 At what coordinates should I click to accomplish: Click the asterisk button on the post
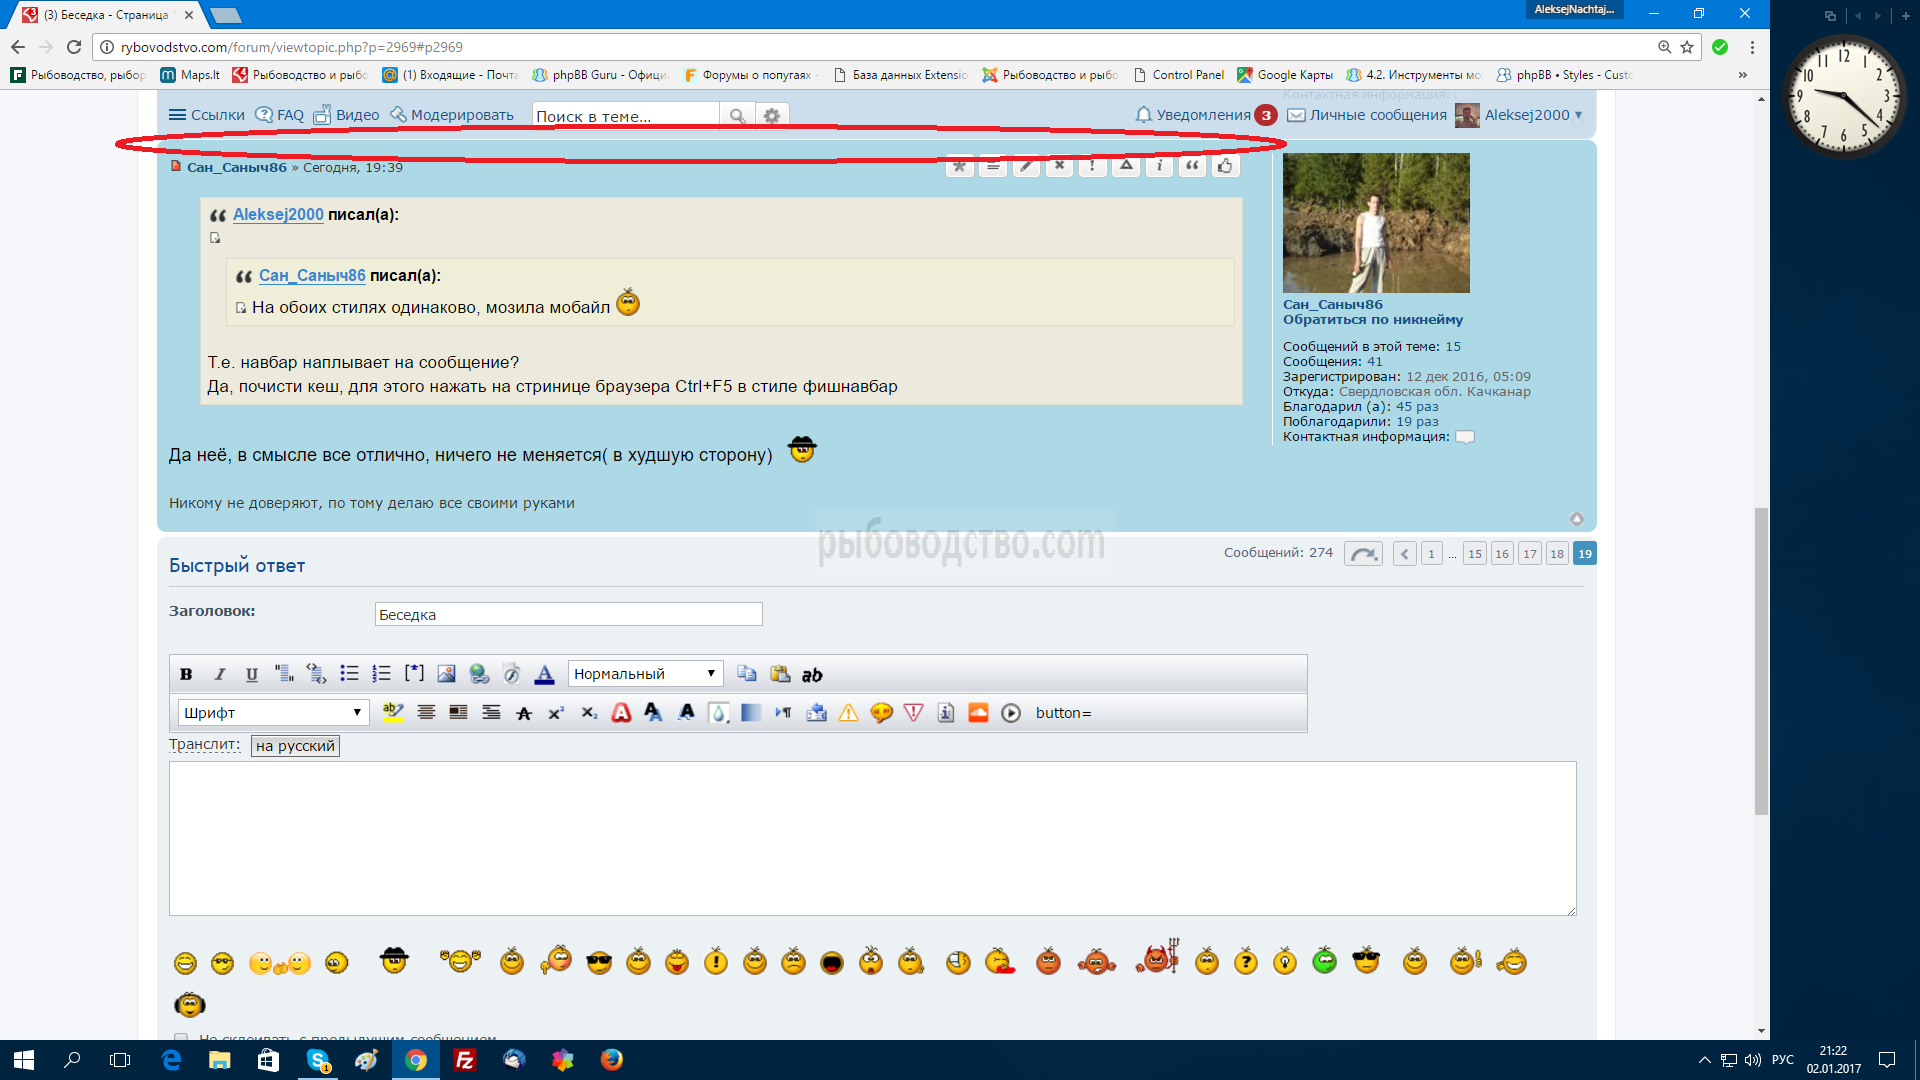959,166
